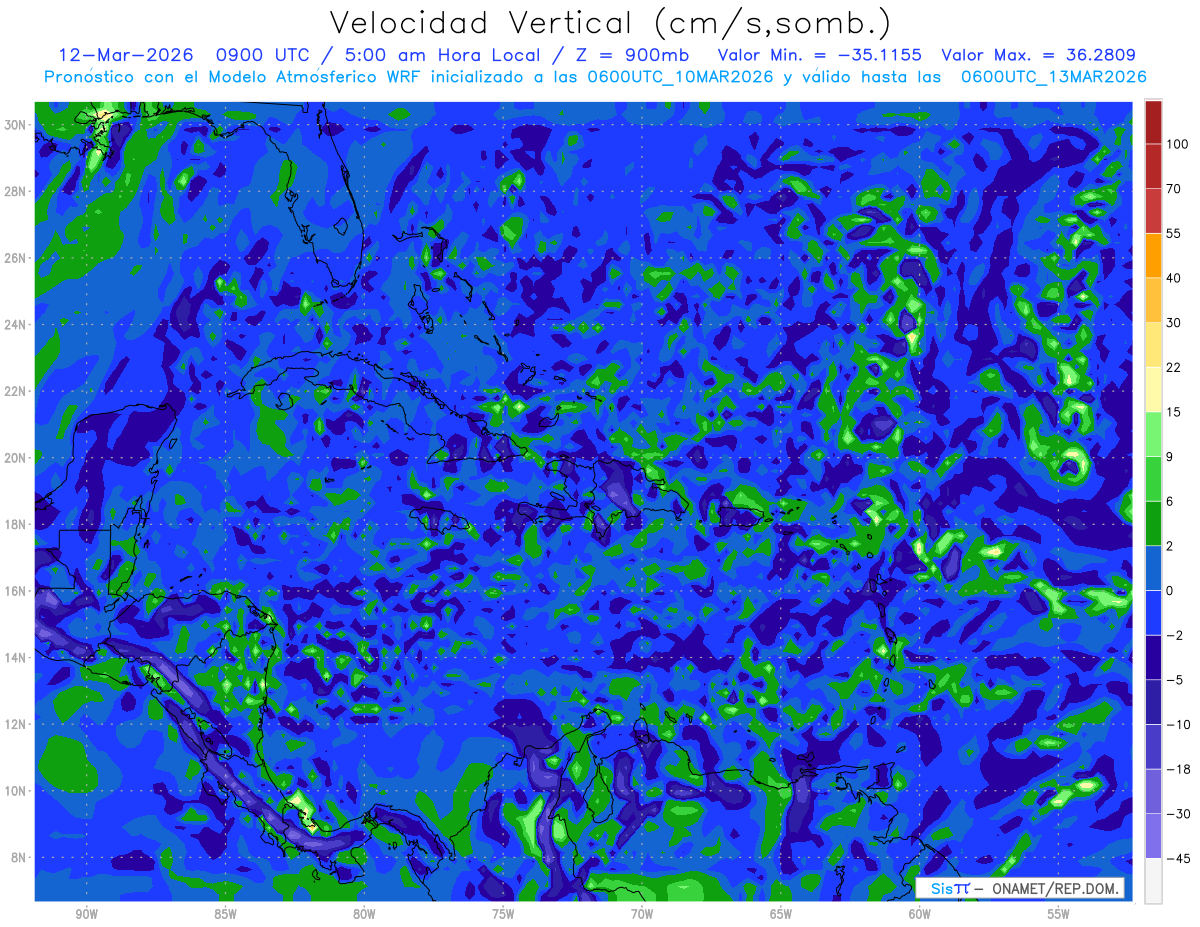Image resolution: width=1200 pixels, height=927 pixels.
Task: Click the '55' color scale label
Action: coord(1174,233)
